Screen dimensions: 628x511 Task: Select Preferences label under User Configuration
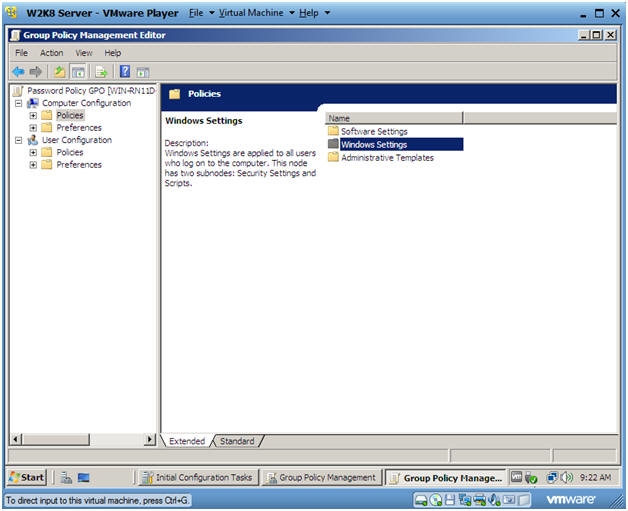[79, 165]
